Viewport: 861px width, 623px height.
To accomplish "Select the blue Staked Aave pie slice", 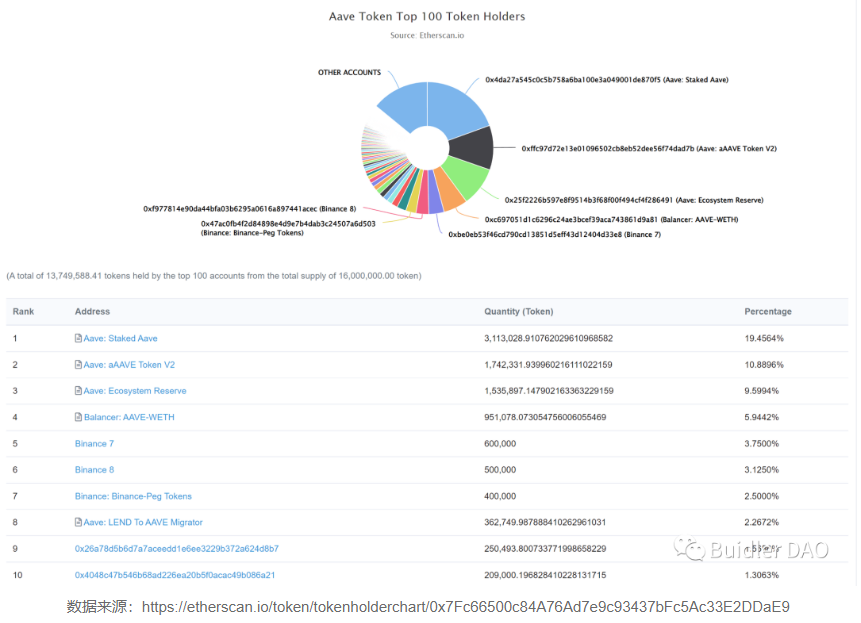I will 454,110.
